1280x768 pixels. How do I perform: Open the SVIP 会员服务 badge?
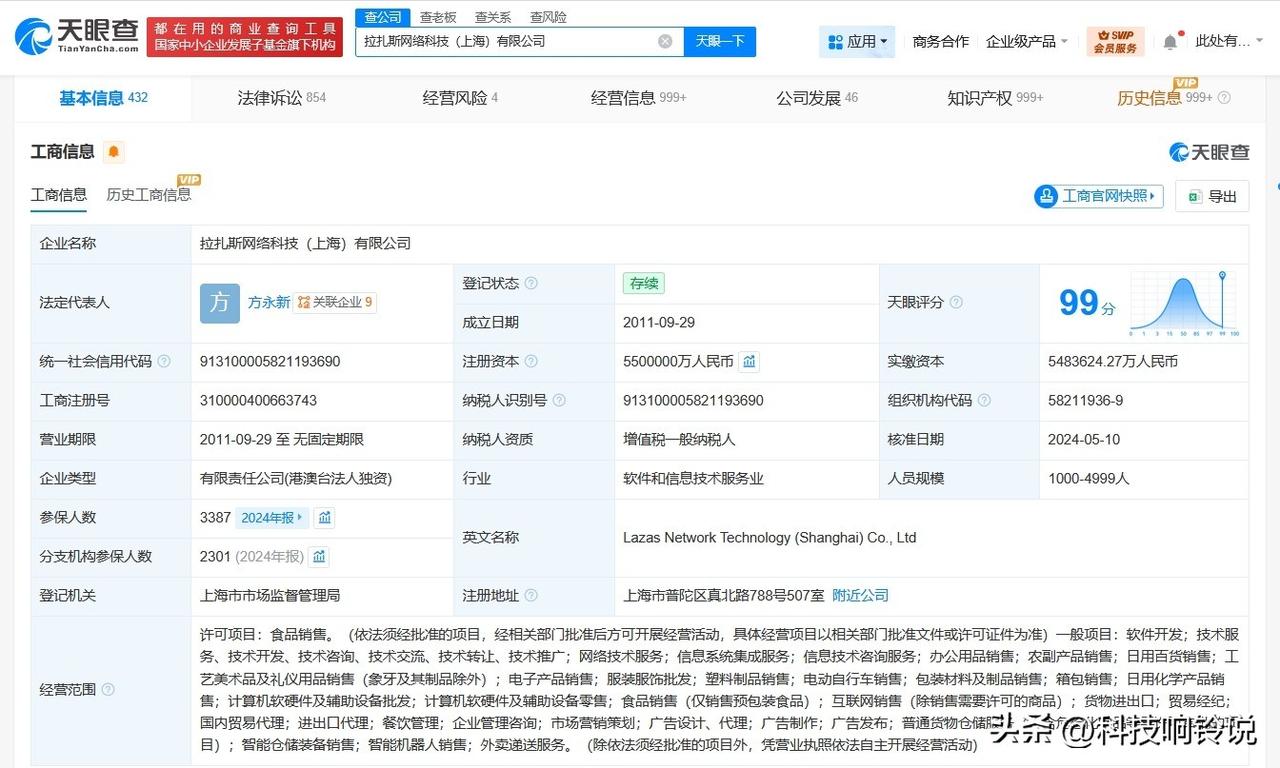coord(1115,41)
